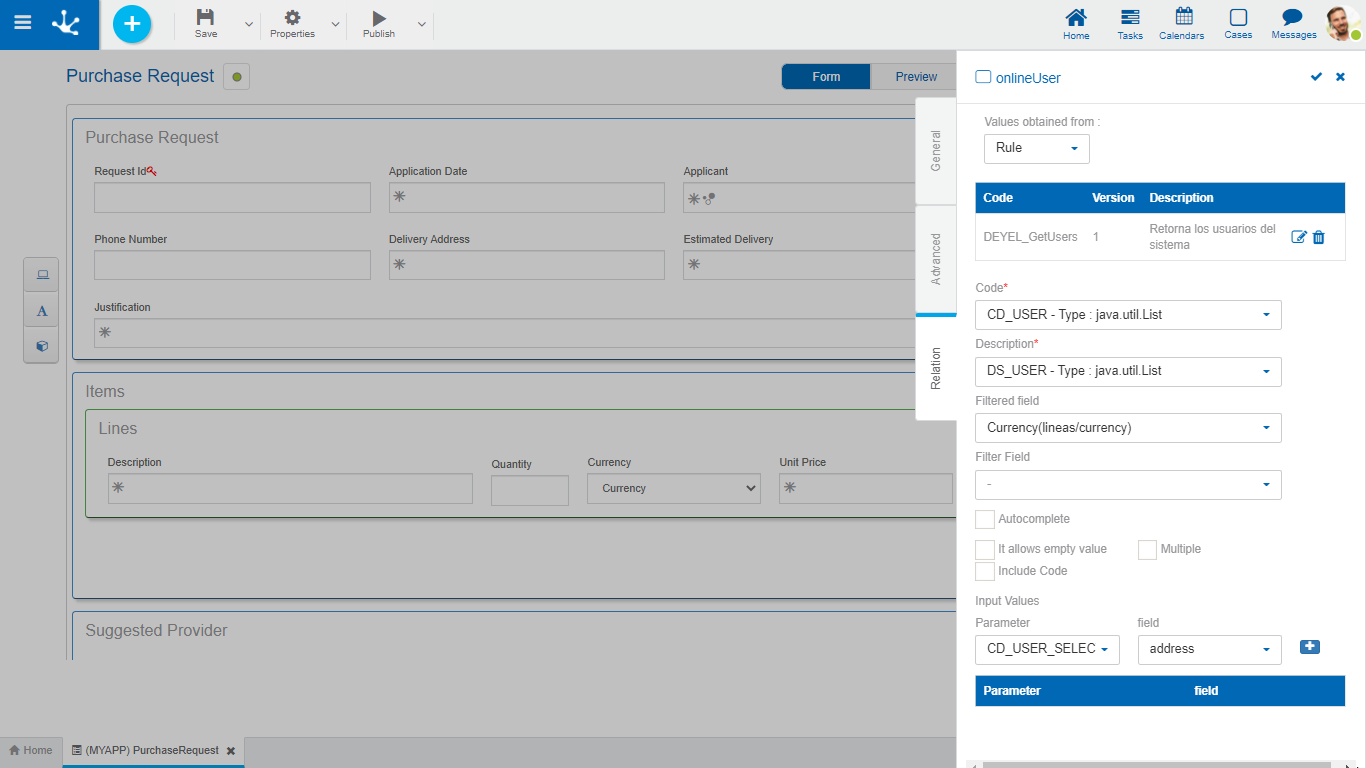1366x768 pixels.
Task: Go to Home in bottom tab bar
Action: click(x=31, y=750)
